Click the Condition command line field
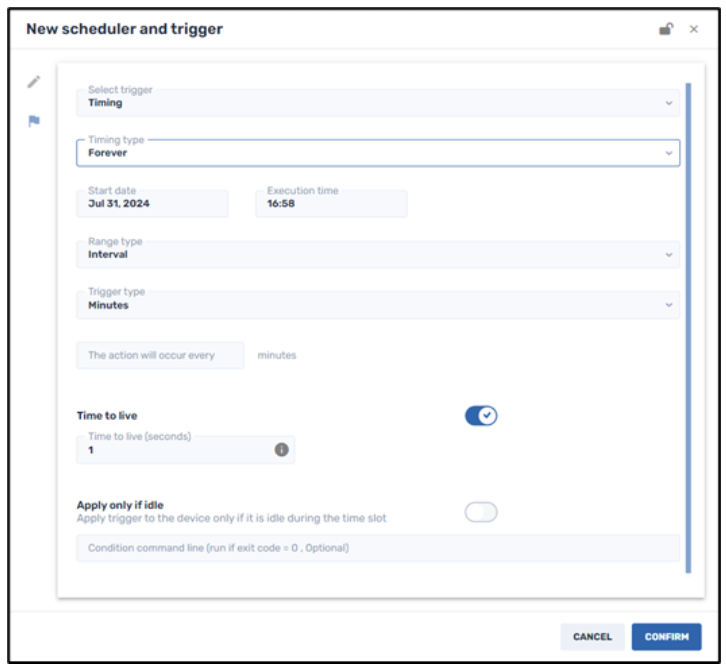Image resolution: width=726 pixels, height=665 pixels. point(378,548)
